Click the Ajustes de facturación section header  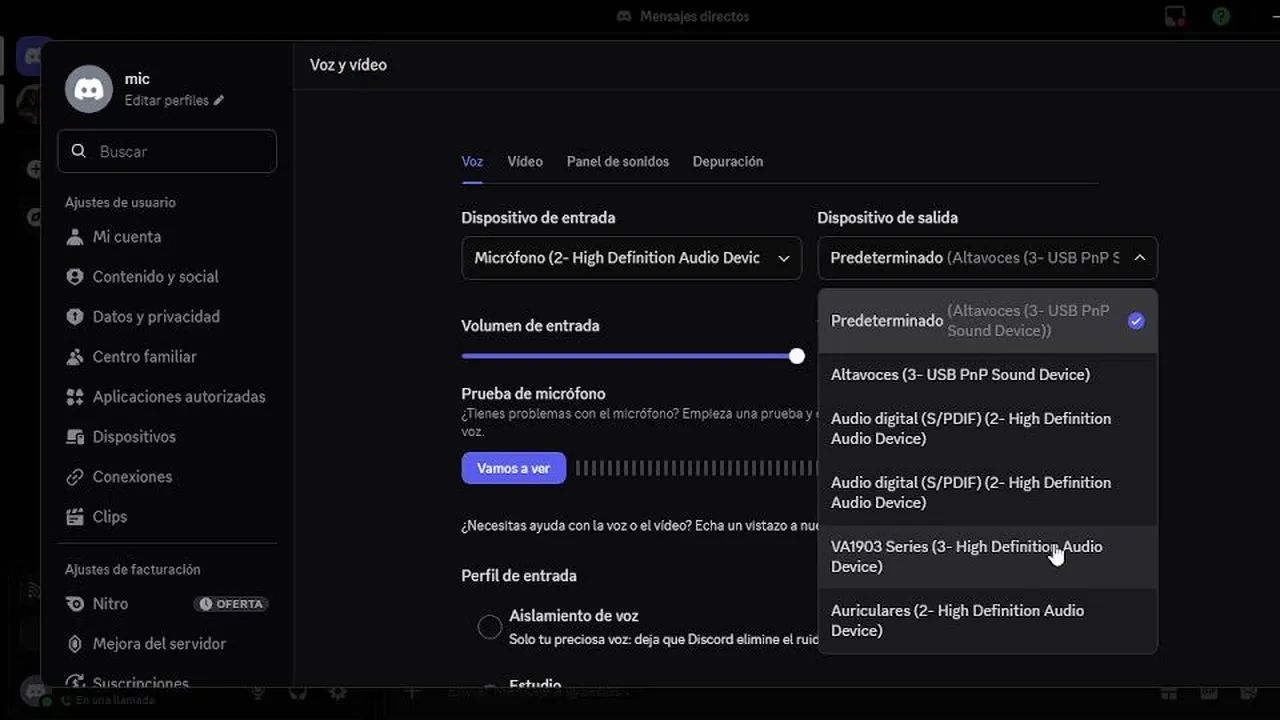[x=133, y=570]
